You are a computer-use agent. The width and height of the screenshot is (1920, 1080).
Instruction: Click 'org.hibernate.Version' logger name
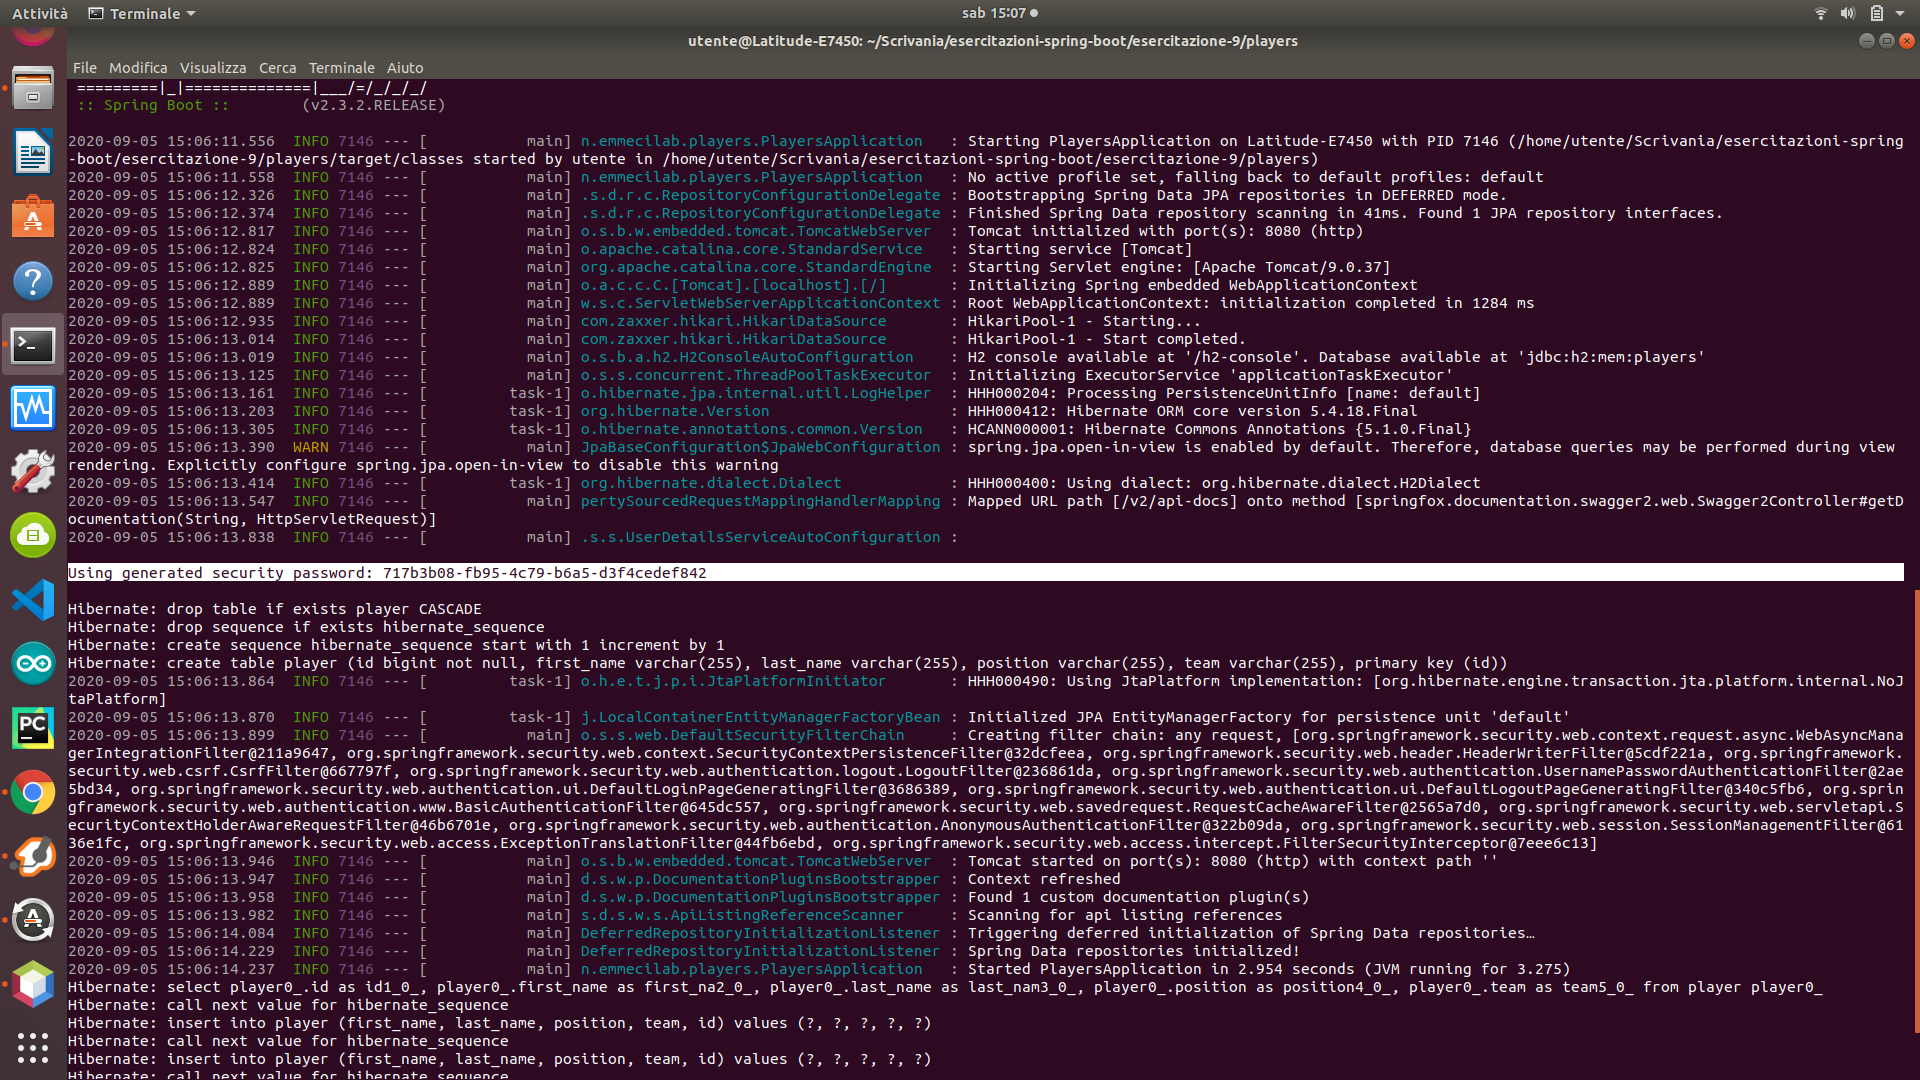(675, 411)
